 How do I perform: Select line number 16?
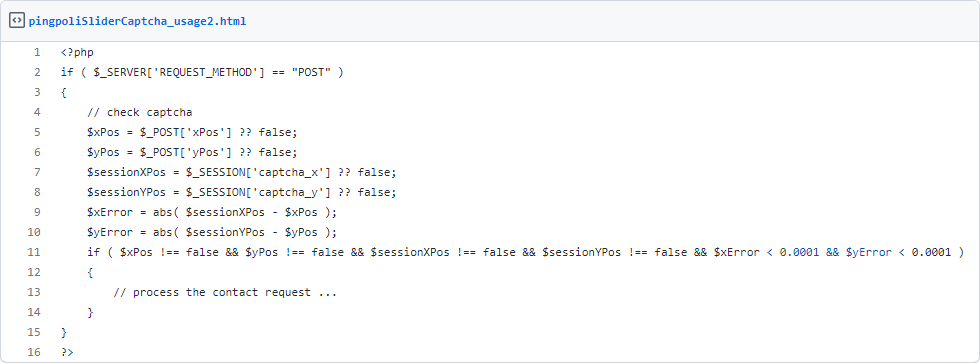point(34,352)
